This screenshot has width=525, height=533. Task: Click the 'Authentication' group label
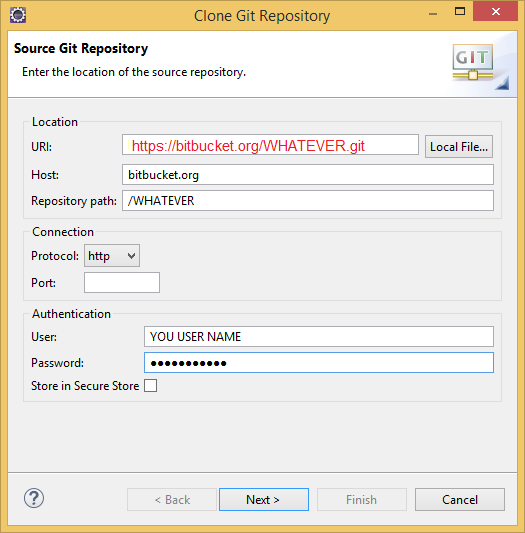[71, 314]
